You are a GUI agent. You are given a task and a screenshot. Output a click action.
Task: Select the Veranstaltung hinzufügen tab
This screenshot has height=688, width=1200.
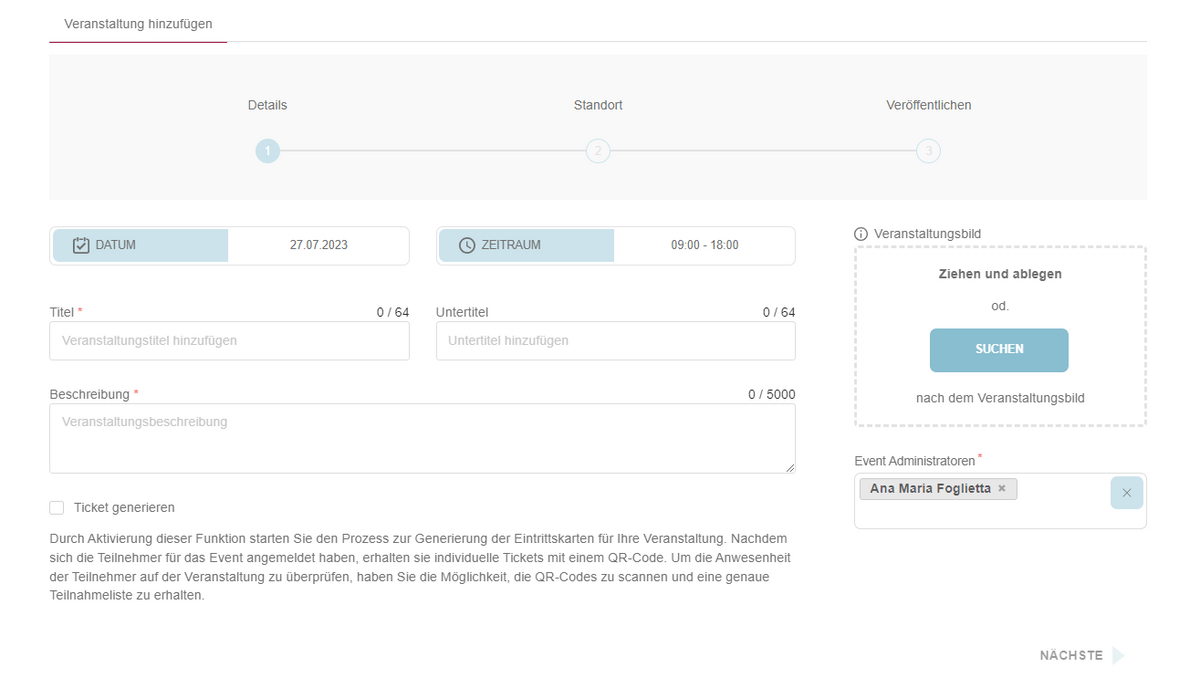point(138,24)
